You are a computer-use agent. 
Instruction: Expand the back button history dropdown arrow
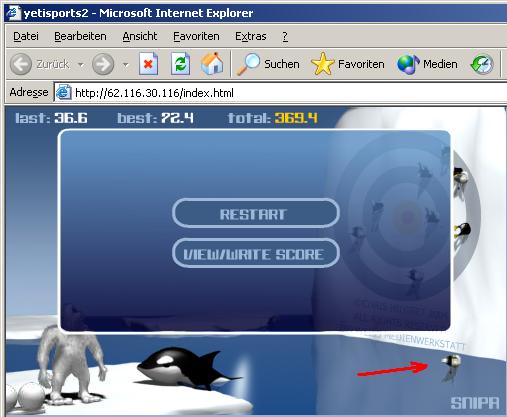click(81, 64)
